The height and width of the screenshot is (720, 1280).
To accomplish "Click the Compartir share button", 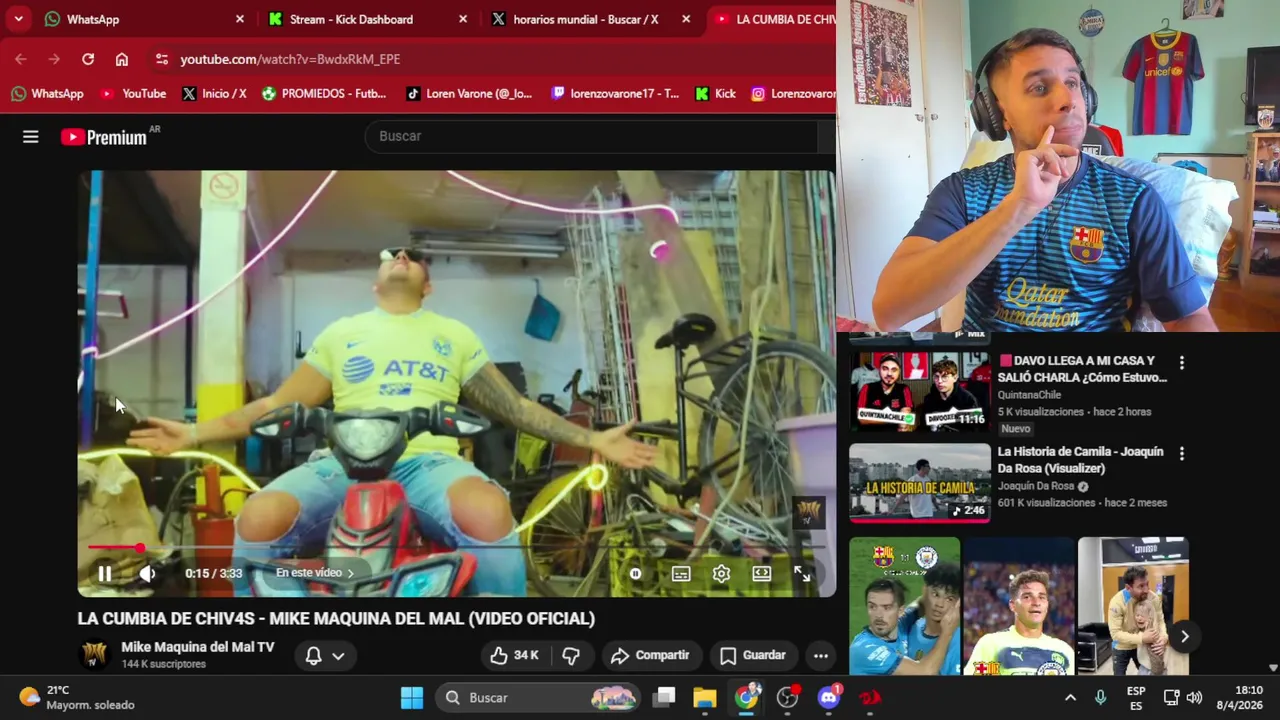I will [x=650, y=655].
